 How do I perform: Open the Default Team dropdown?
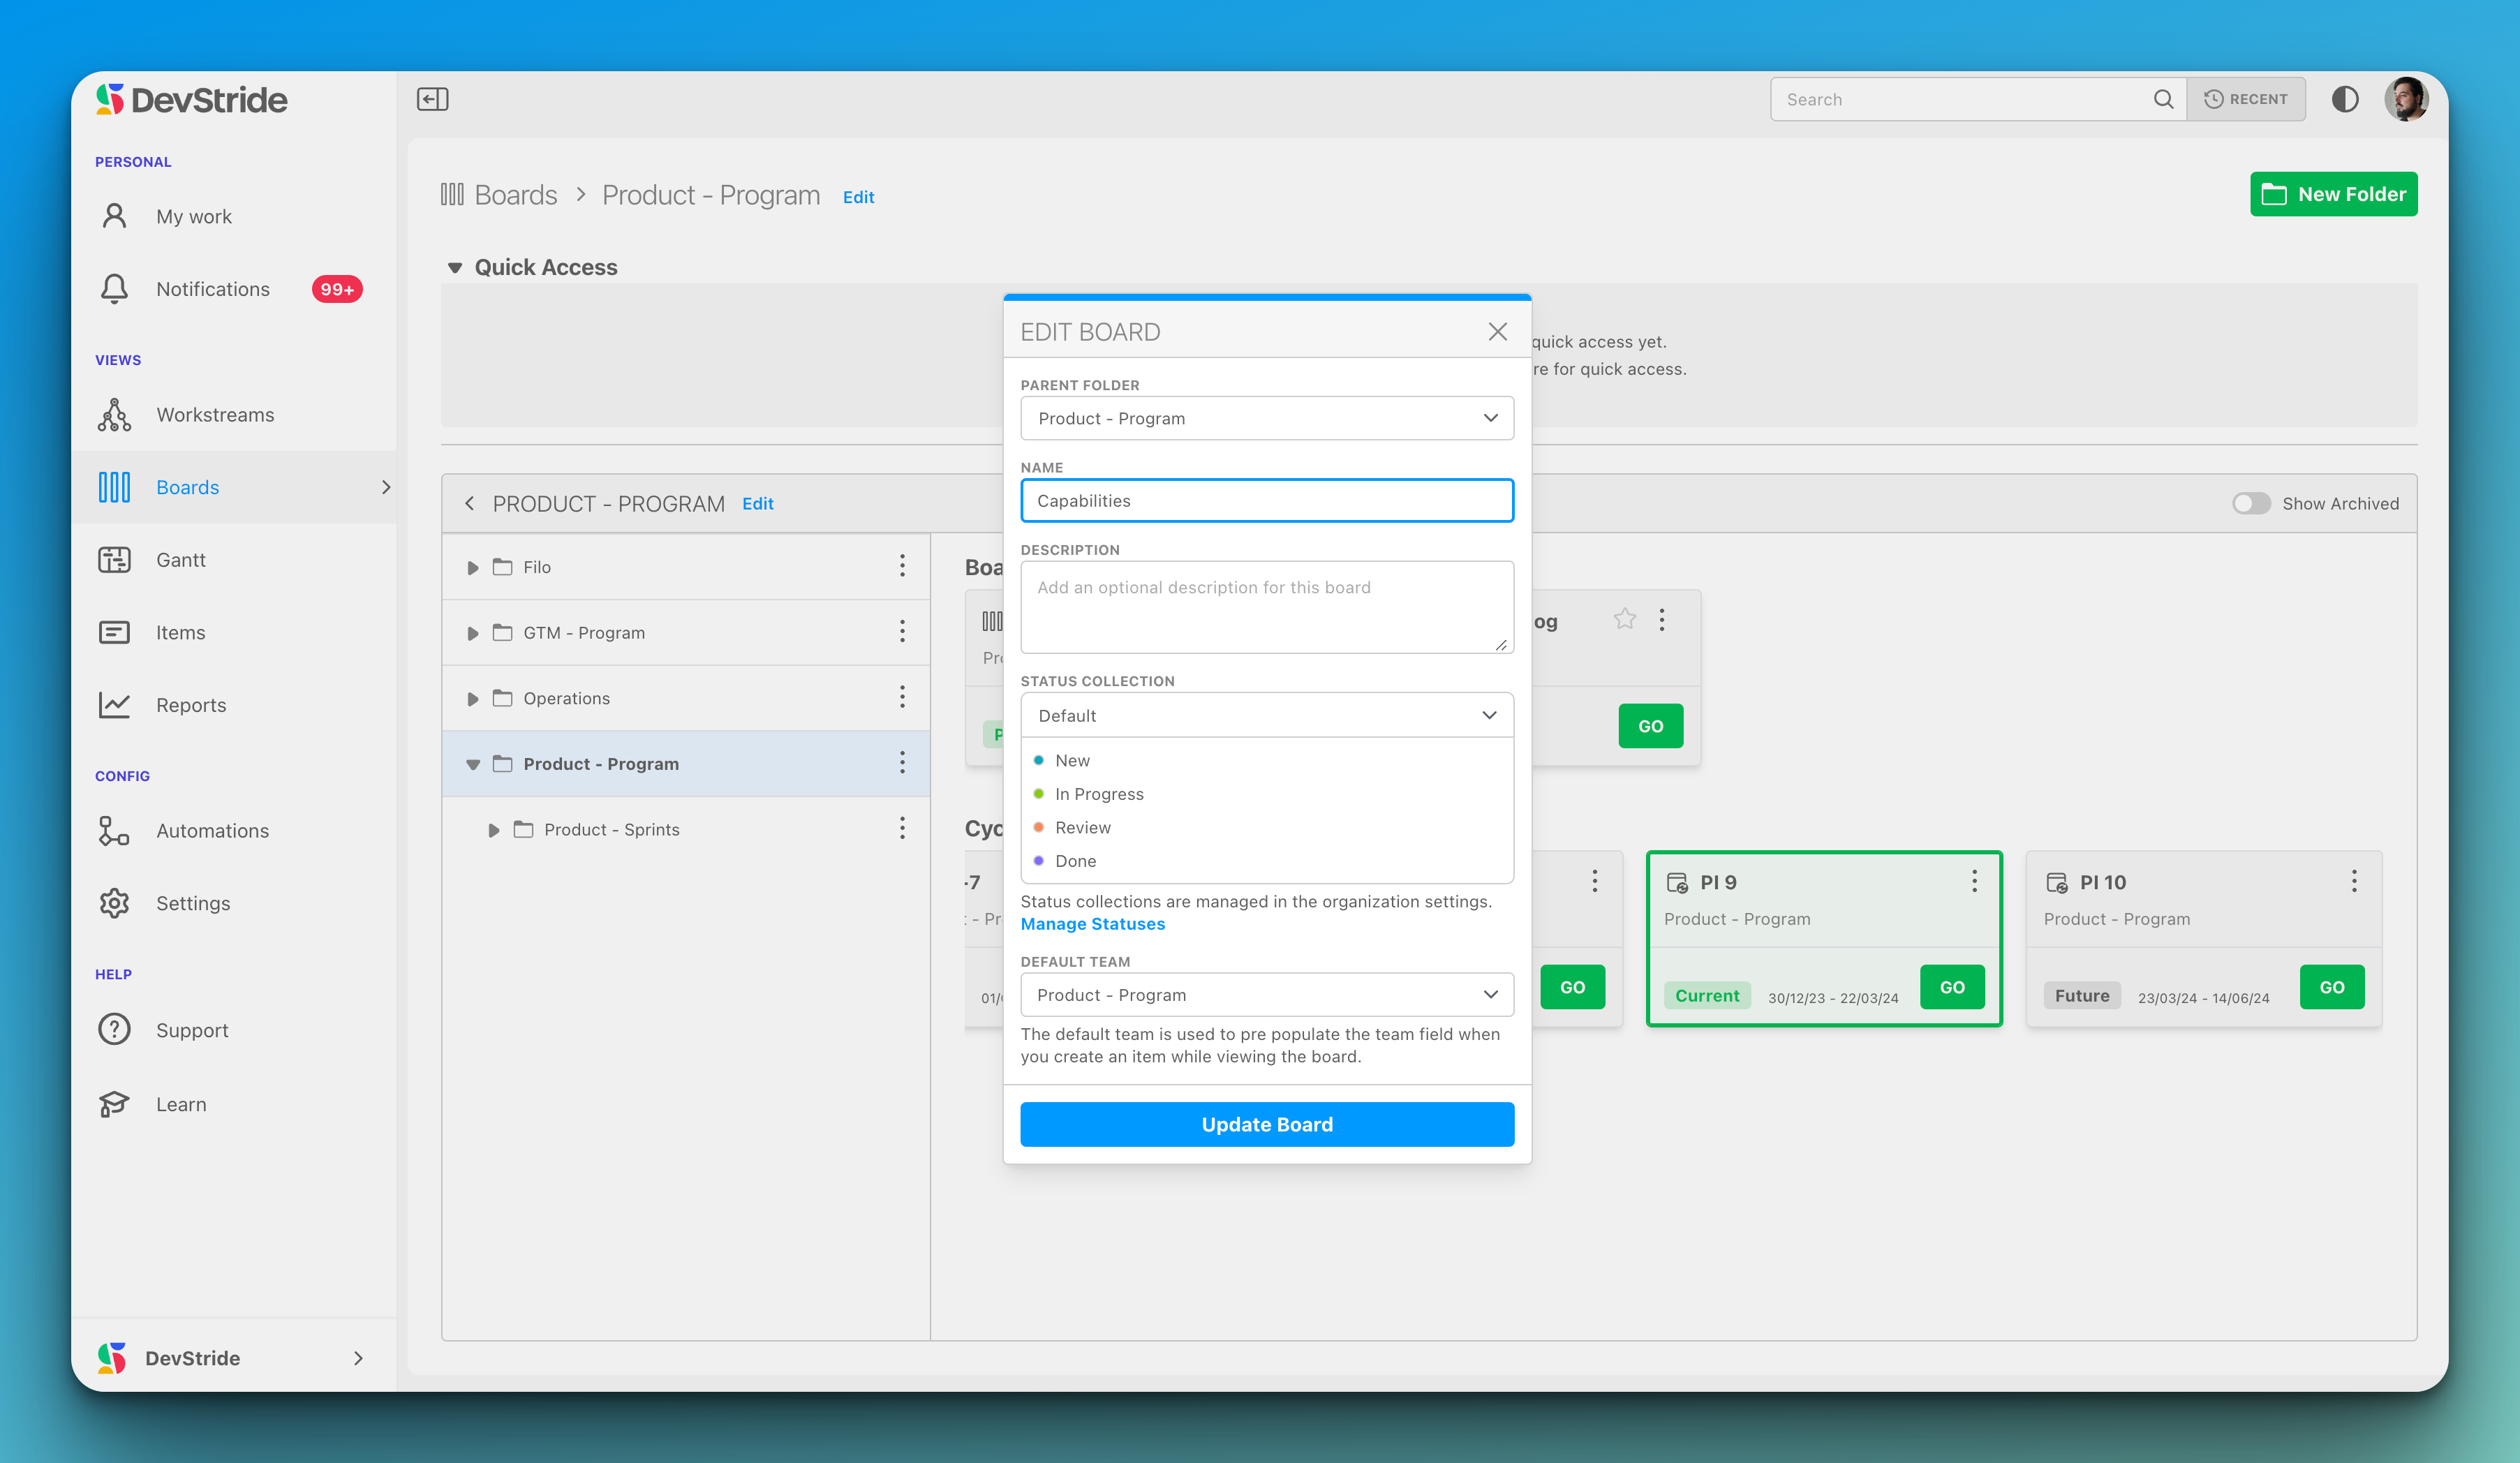pyautogui.click(x=1266, y=995)
